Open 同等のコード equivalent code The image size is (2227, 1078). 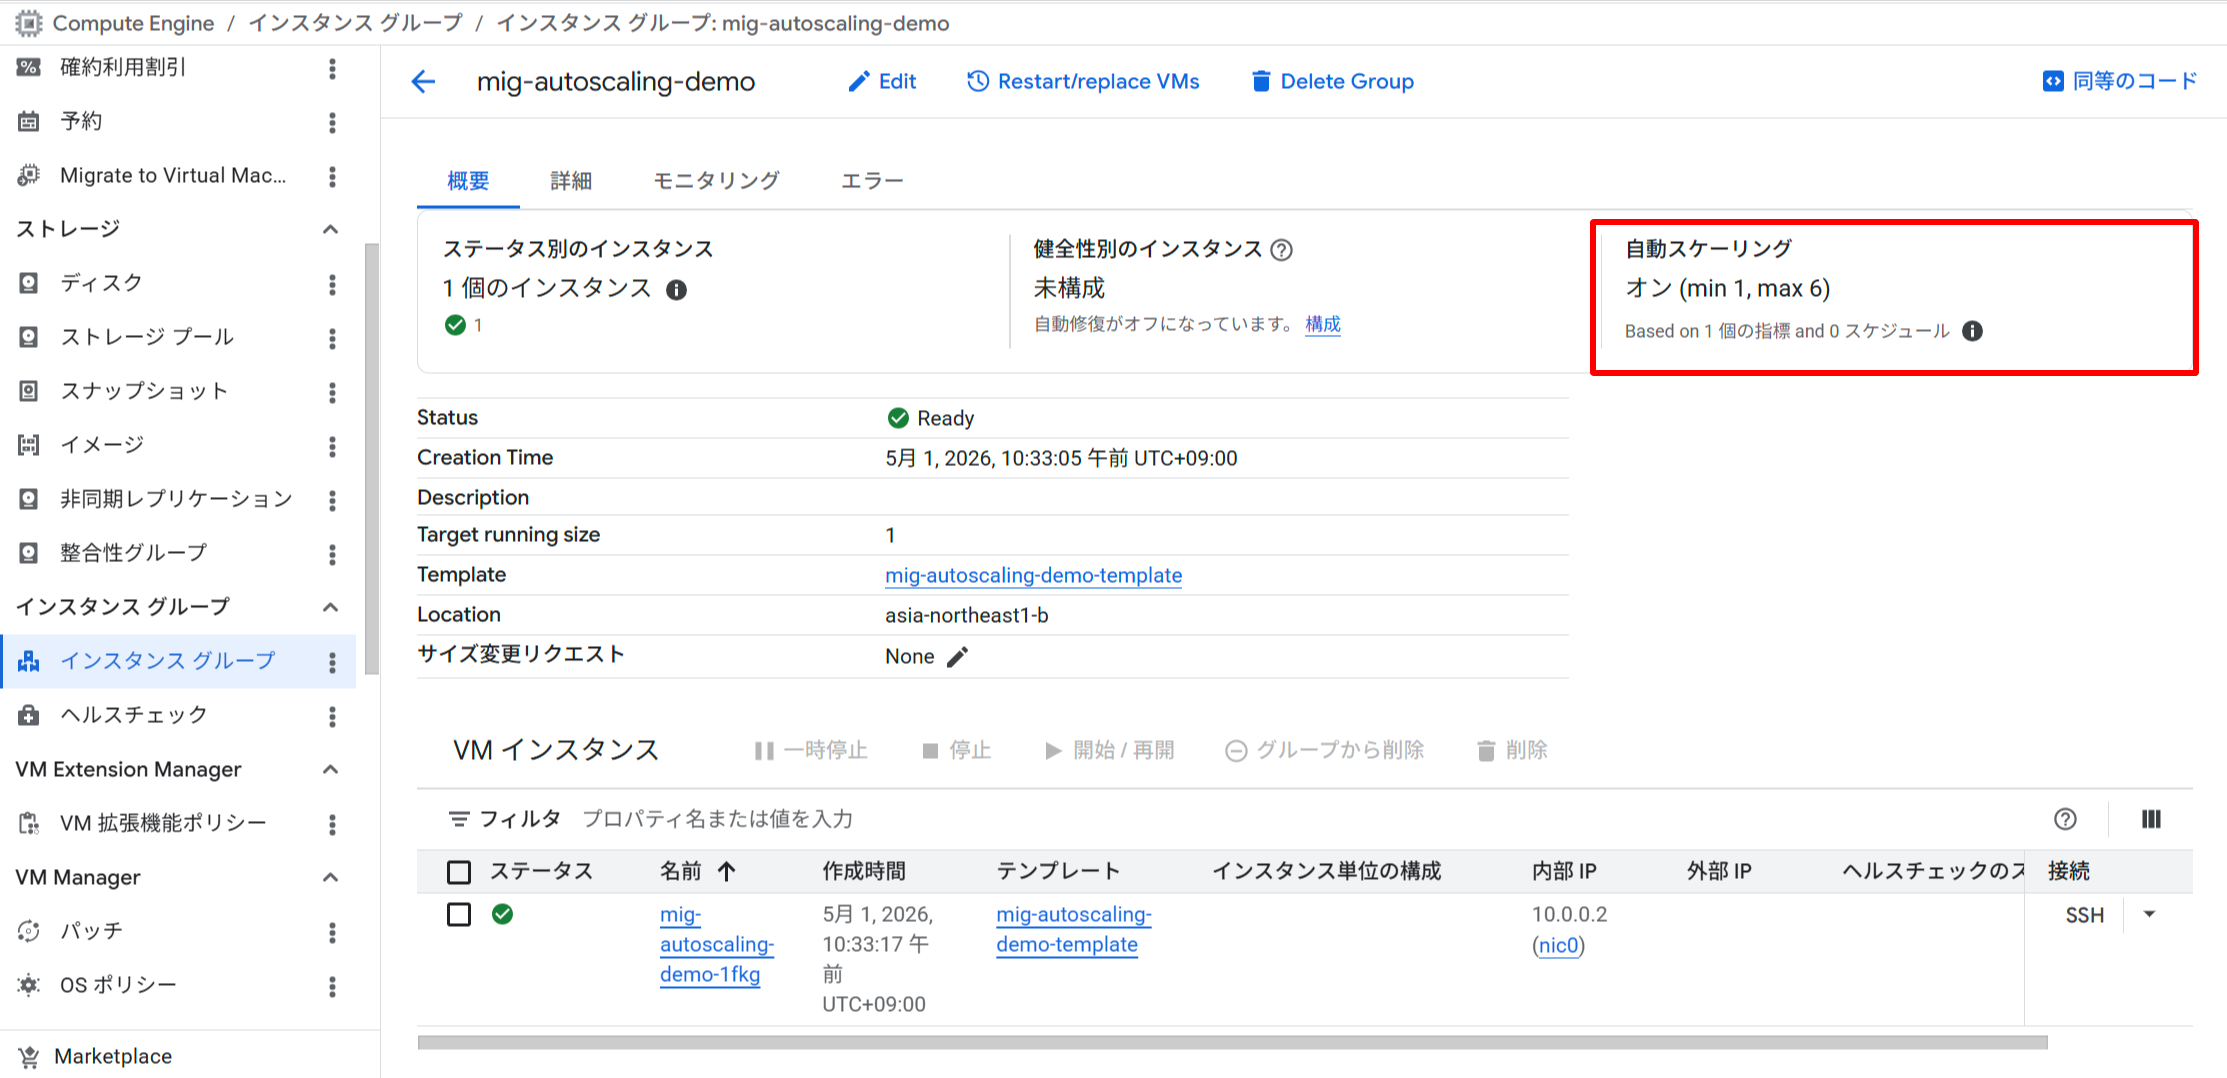pos(2119,81)
